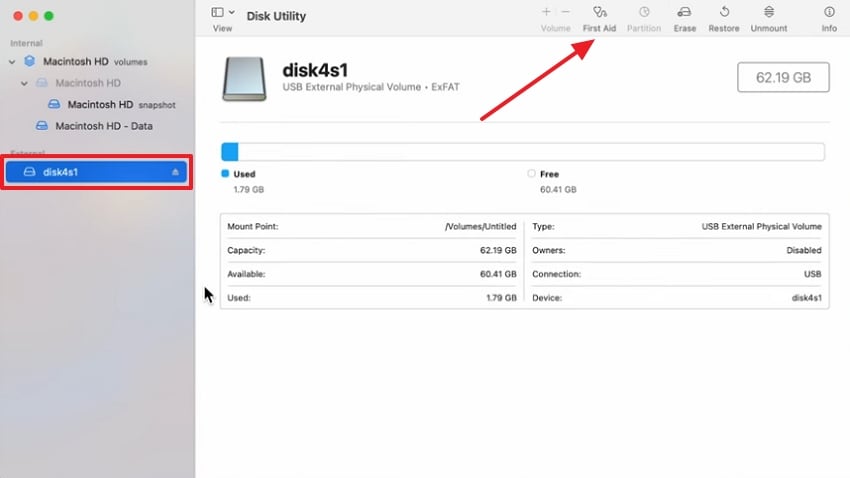Click the Available 60.41 GB table value
The width and height of the screenshot is (850, 478).
(x=498, y=274)
